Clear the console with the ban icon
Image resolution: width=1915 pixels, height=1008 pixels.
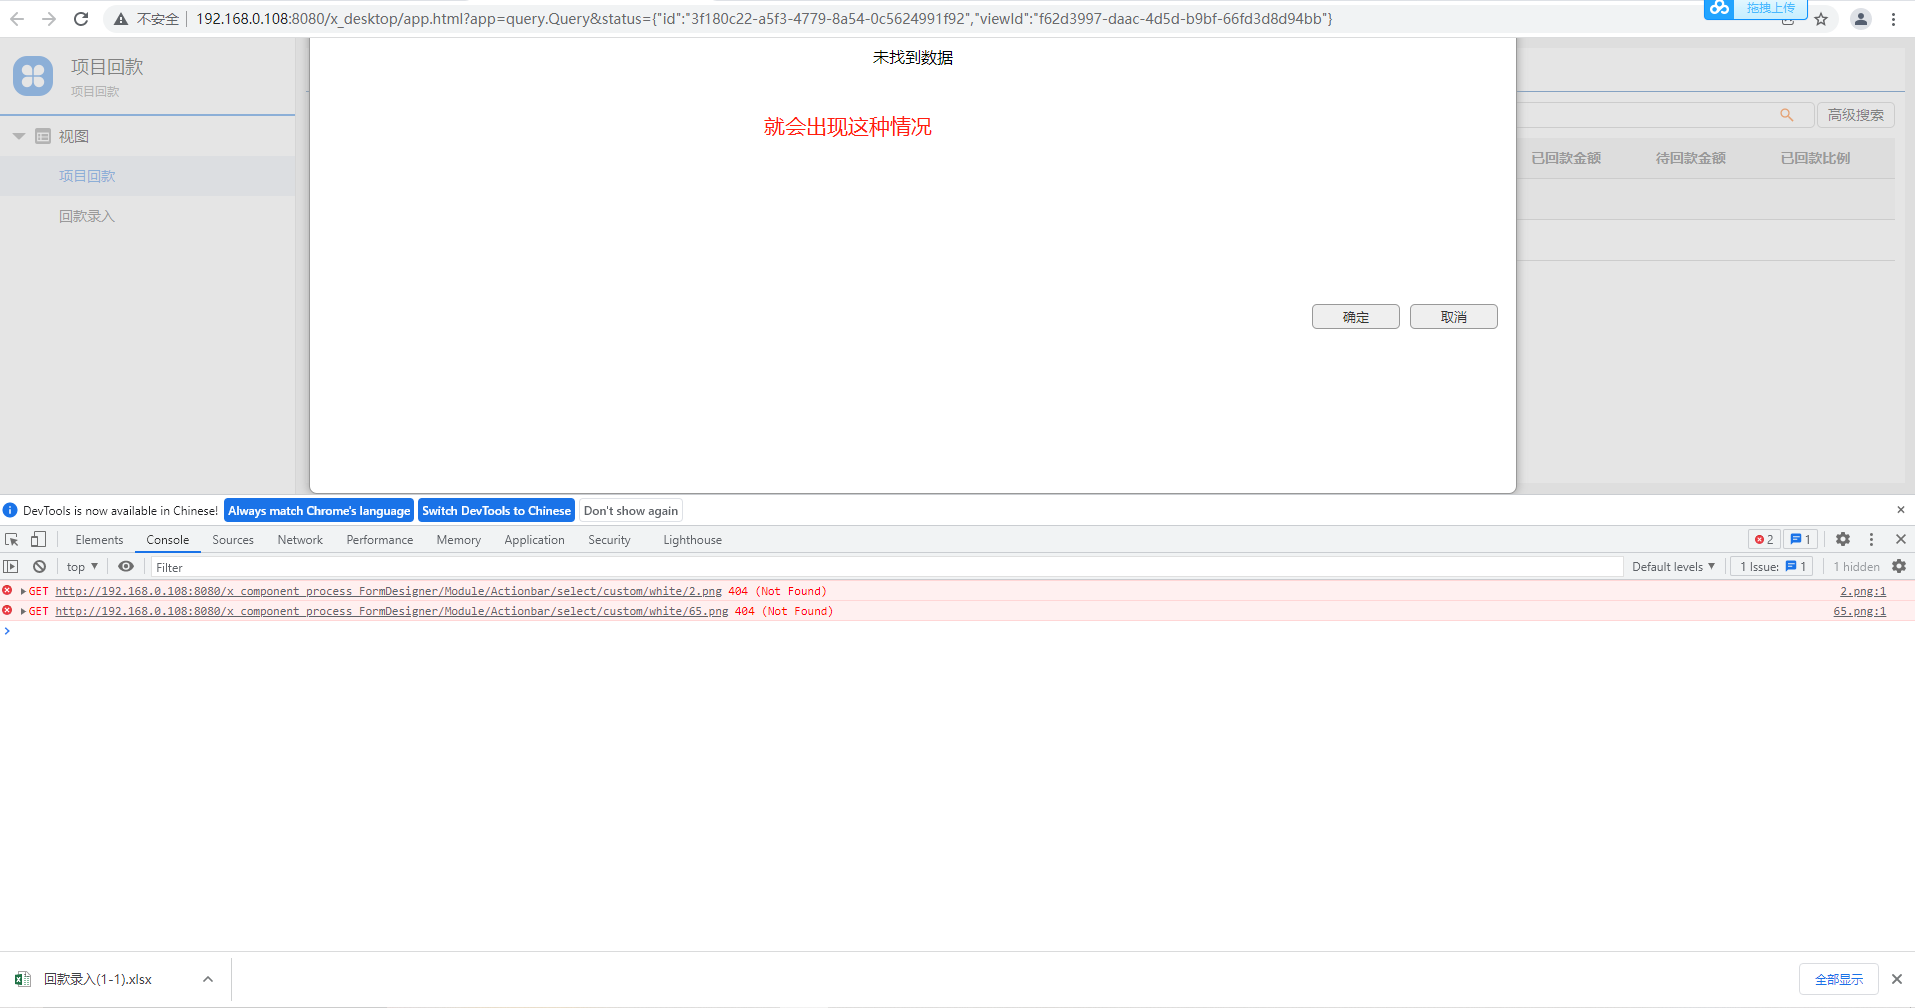(x=39, y=567)
